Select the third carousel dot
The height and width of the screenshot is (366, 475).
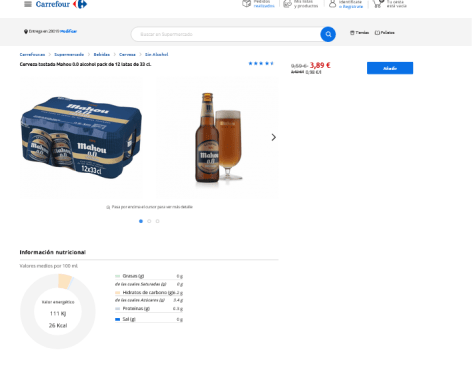(157, 221)
